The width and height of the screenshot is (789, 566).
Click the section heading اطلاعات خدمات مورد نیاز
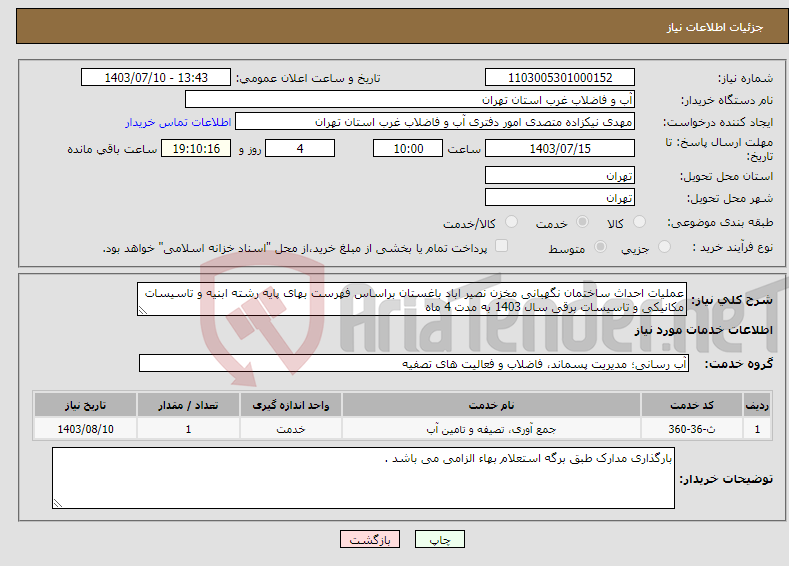tap(703, 330)
